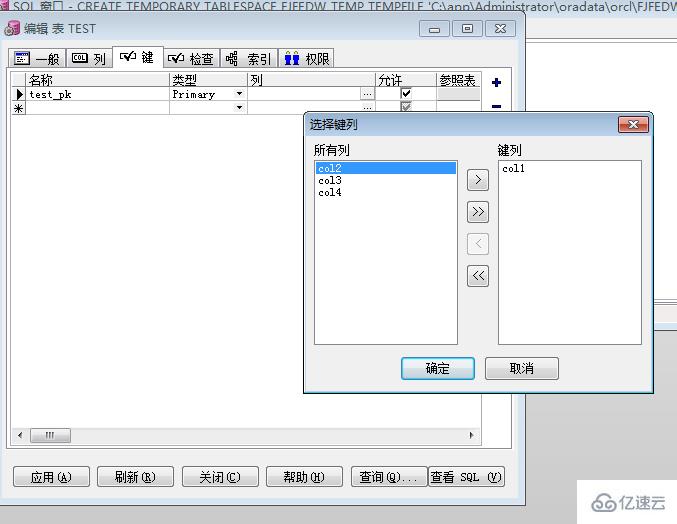The width and height of the screenshot is (677, 524).
Task: Select the 键 tab
Action: coord(138,57)
